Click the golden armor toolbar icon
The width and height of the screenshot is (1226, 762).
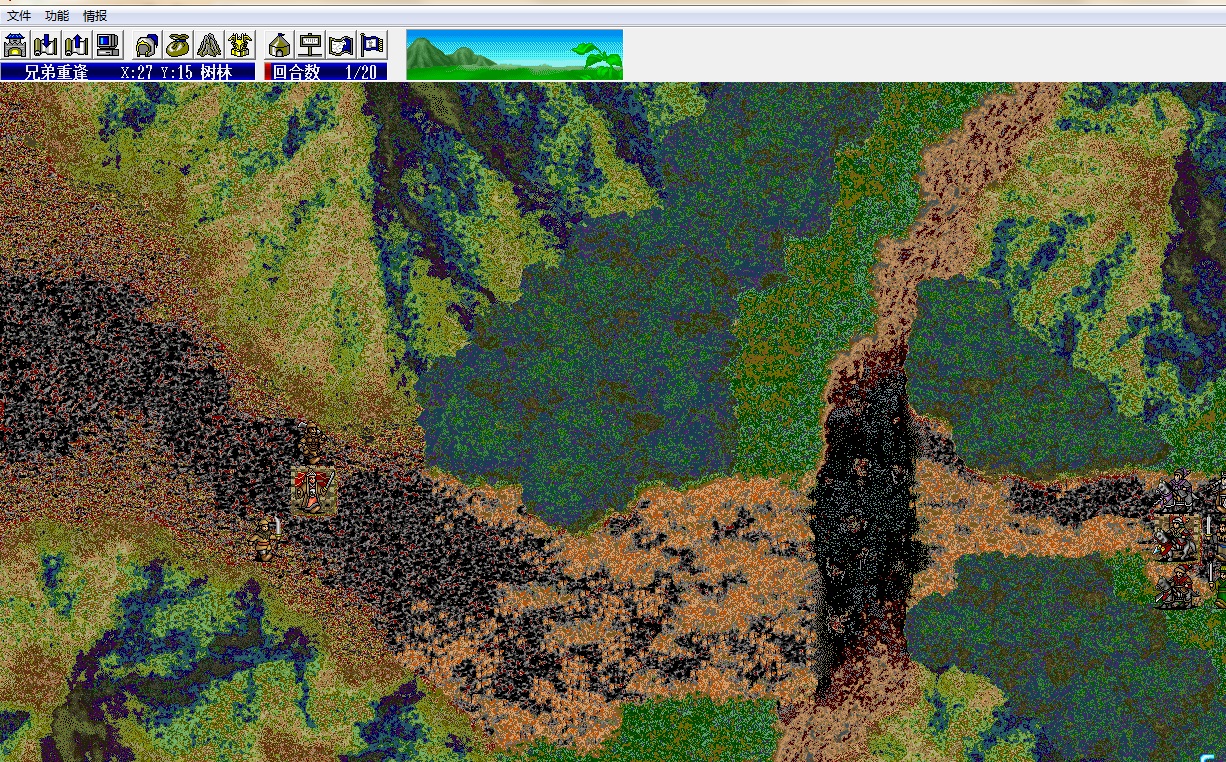(x=240, y=45)
